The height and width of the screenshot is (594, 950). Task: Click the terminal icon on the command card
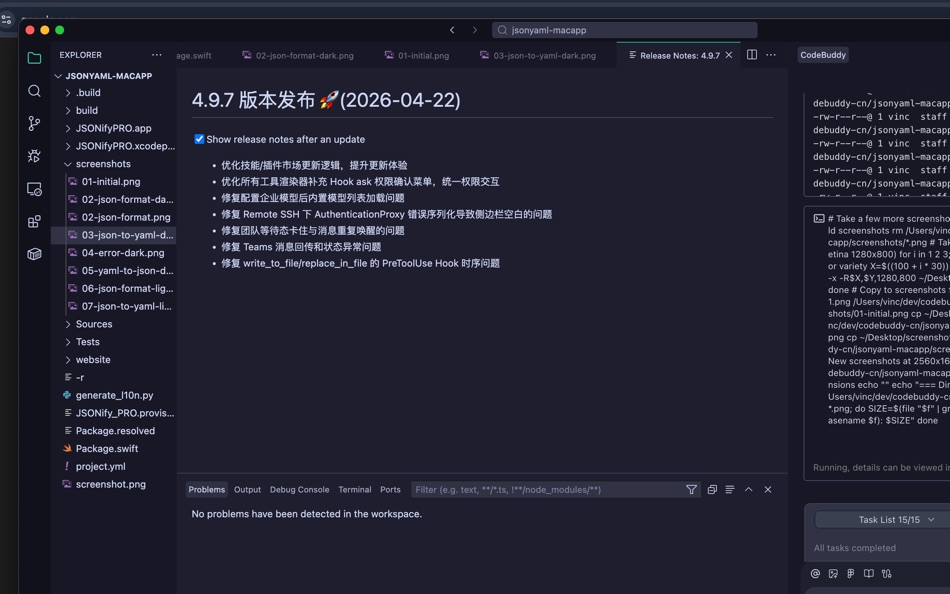[x=819, y=219]
